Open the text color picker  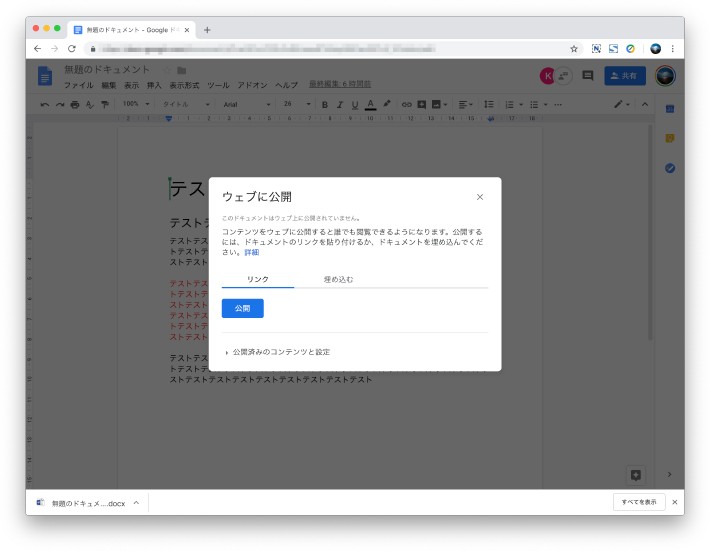(x=370, y=105)
